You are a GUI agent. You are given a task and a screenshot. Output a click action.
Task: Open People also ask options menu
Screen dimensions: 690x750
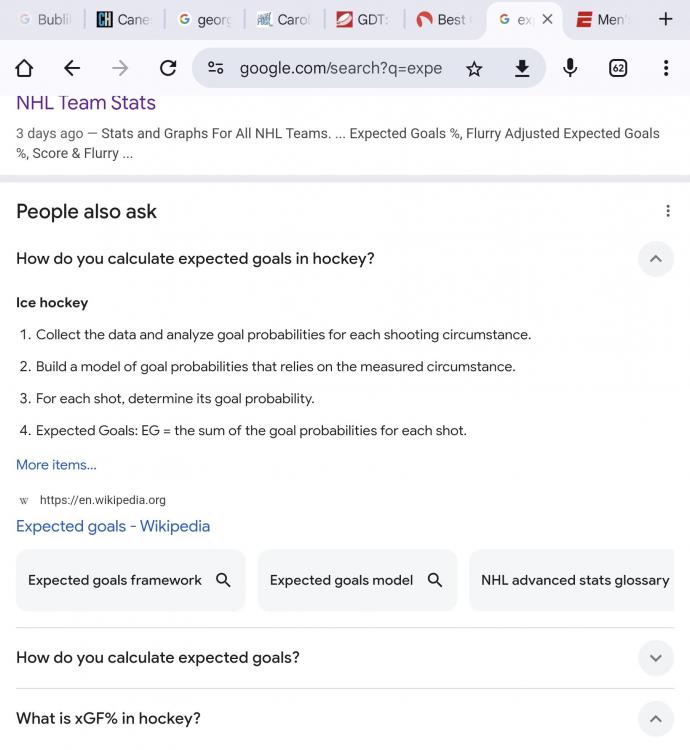(668, 211)
